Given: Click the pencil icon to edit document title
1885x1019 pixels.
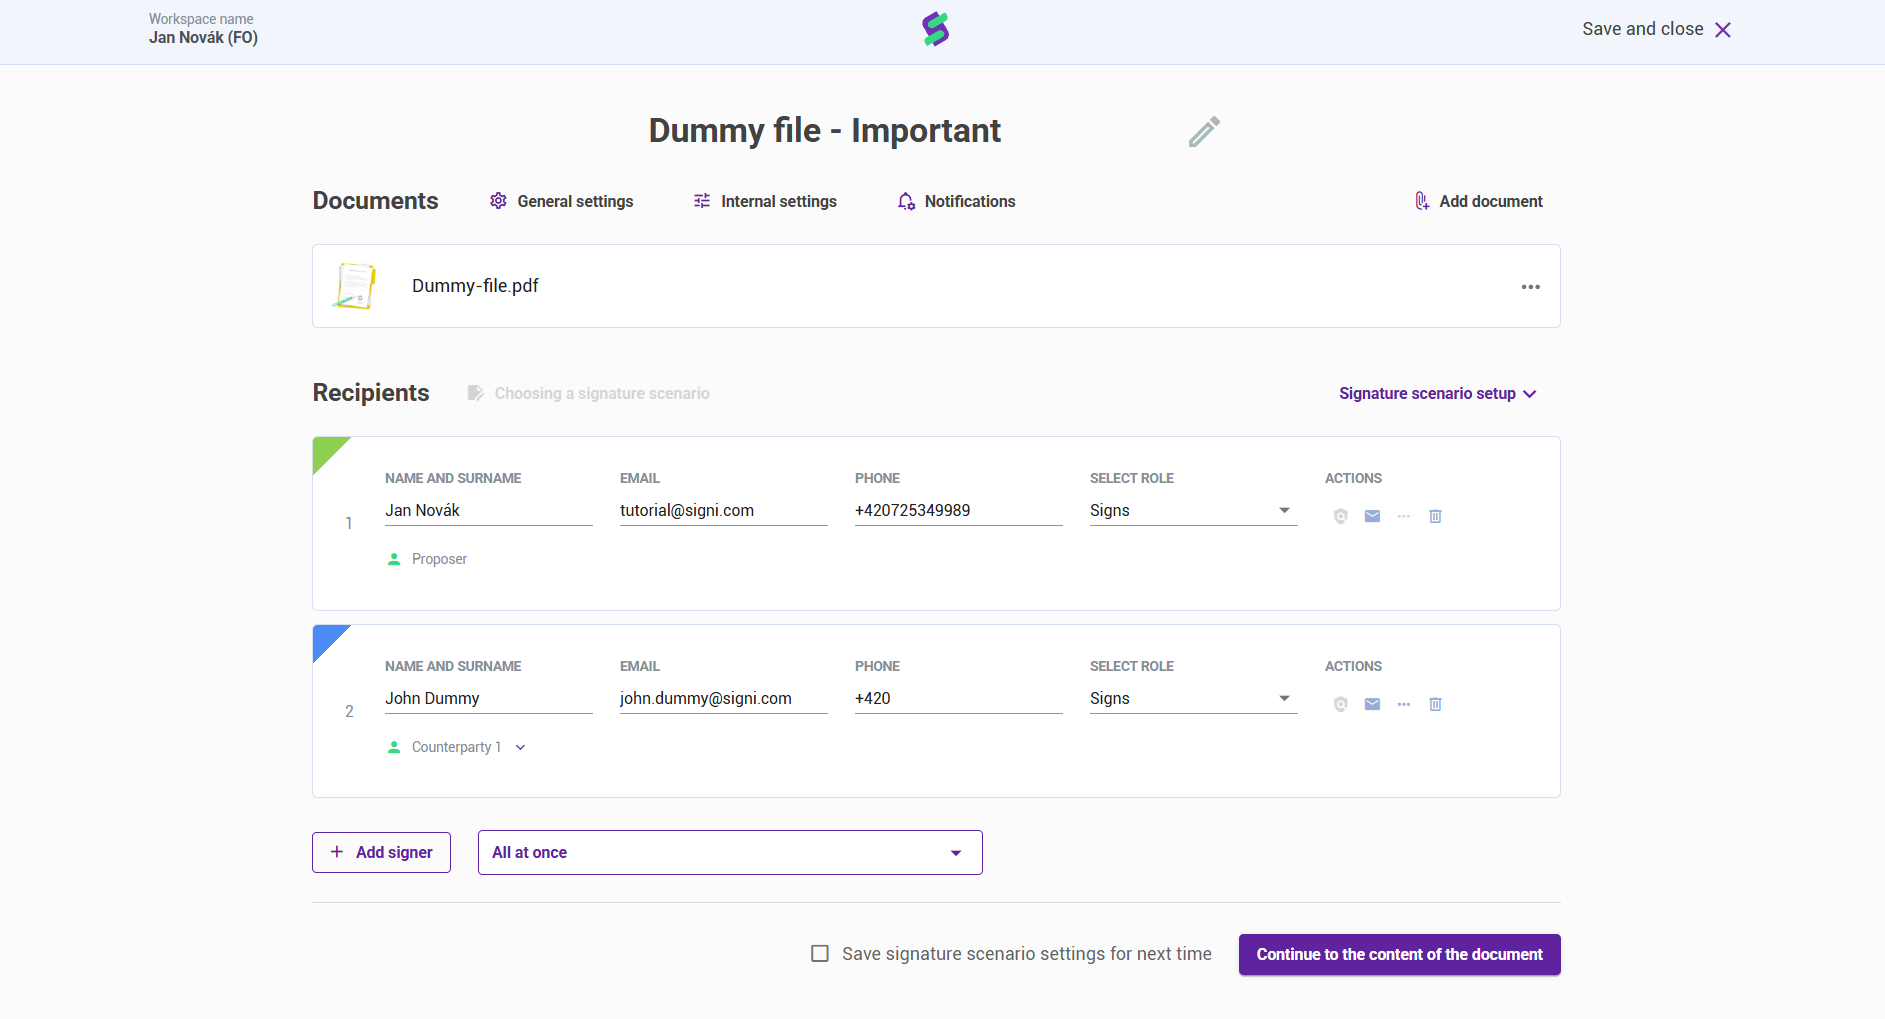Looking at the screenshot, I should [1204, 131].
